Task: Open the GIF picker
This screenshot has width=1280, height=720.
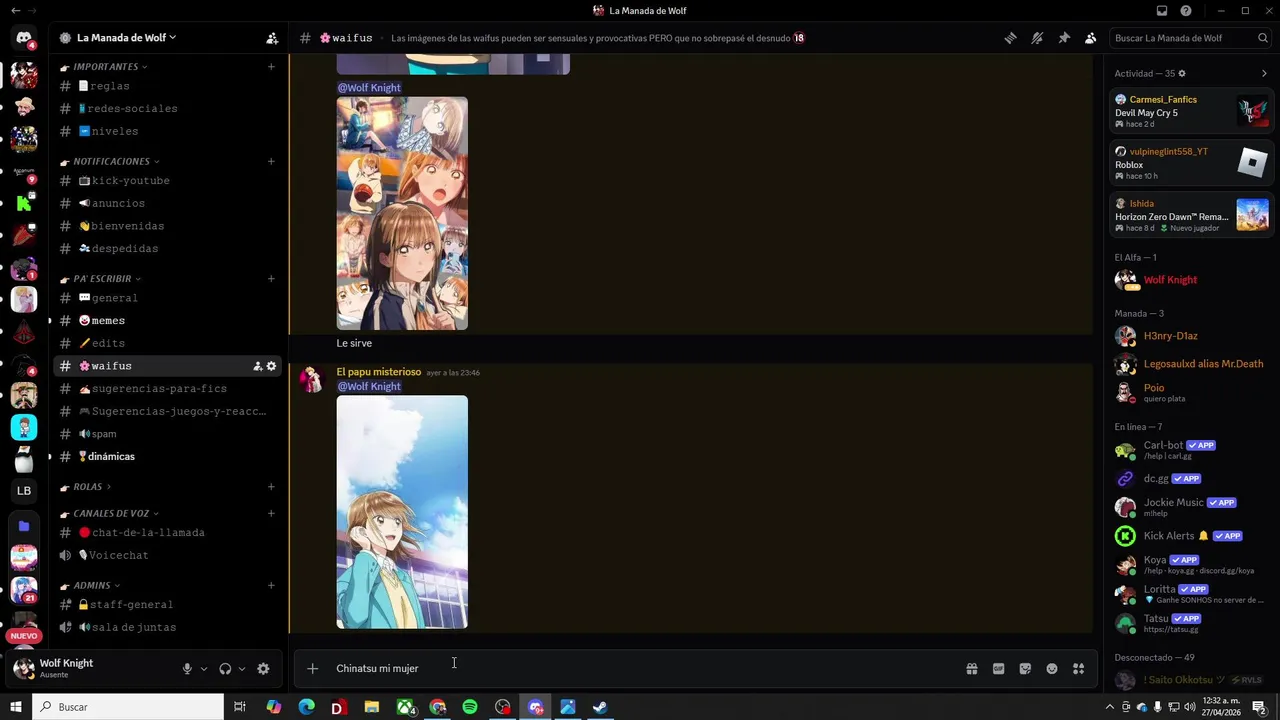Action: [998, 668]
